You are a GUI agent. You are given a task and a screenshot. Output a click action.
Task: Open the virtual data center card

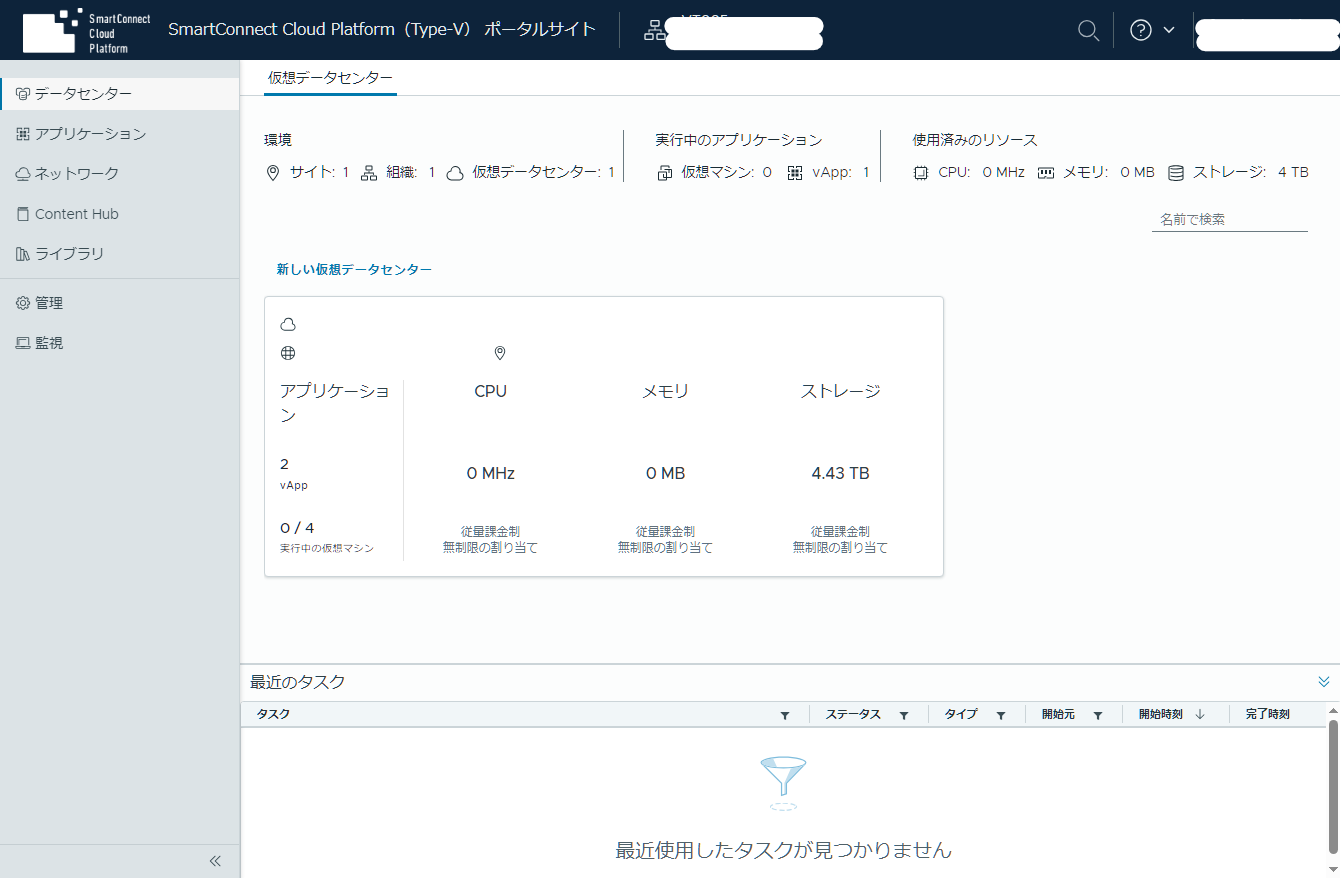604,436
